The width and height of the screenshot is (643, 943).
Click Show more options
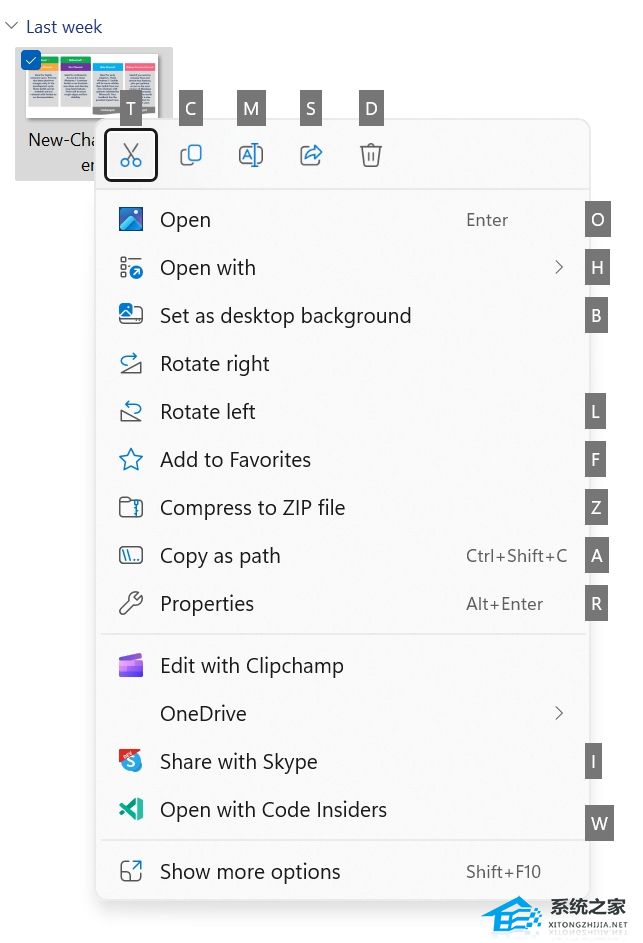[x=250, y=872]
